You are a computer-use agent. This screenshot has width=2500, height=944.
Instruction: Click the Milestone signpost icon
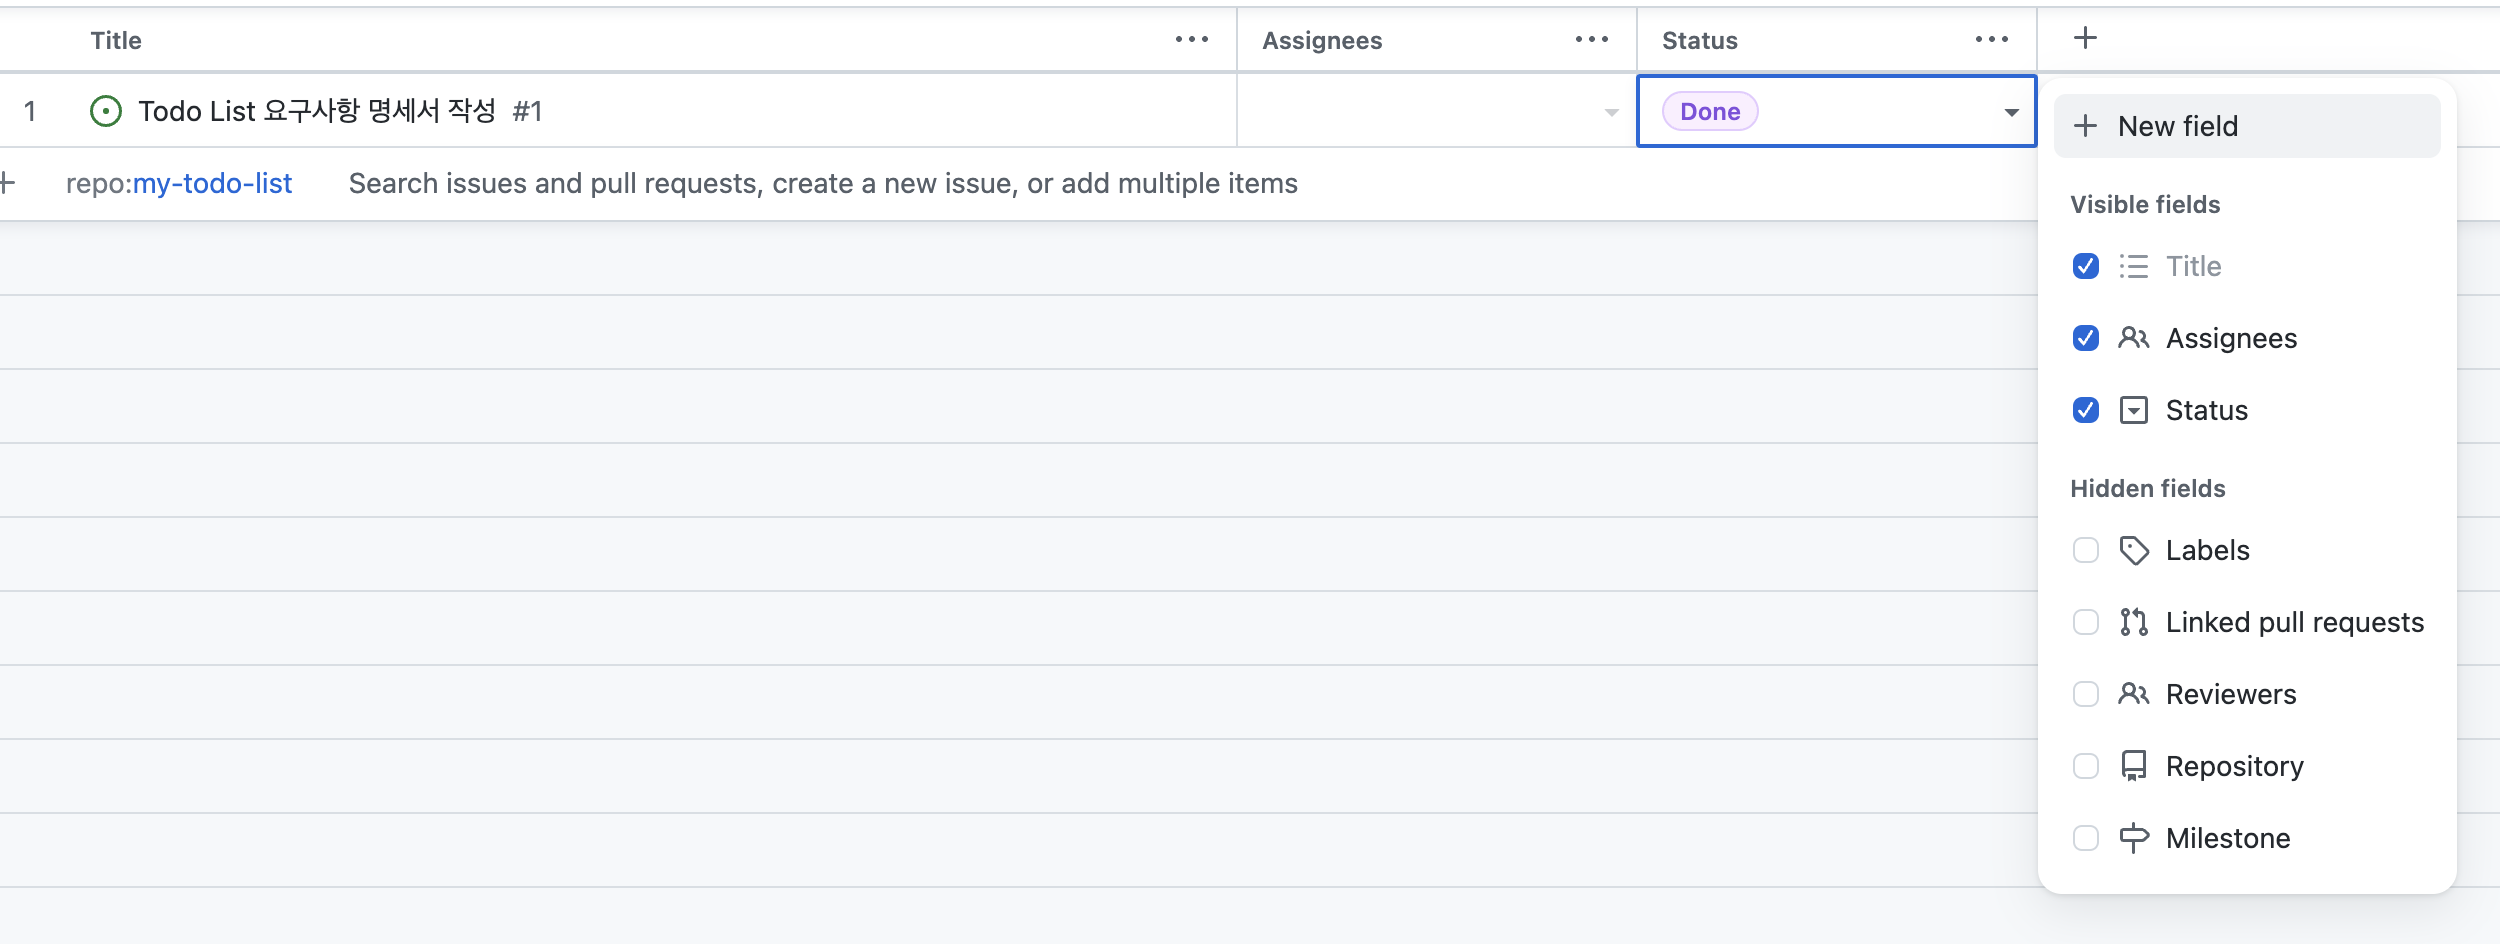click(x=2134, y=839)
